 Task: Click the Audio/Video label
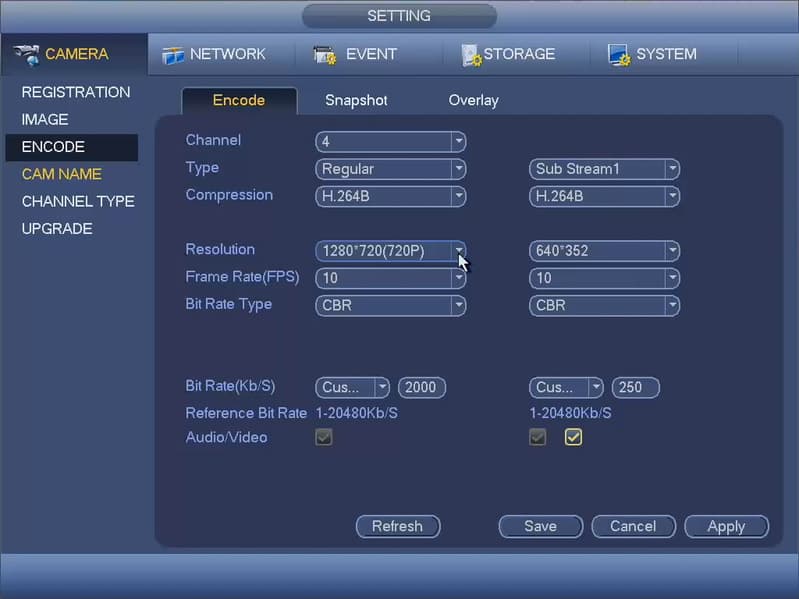click(x=227, y=438)
